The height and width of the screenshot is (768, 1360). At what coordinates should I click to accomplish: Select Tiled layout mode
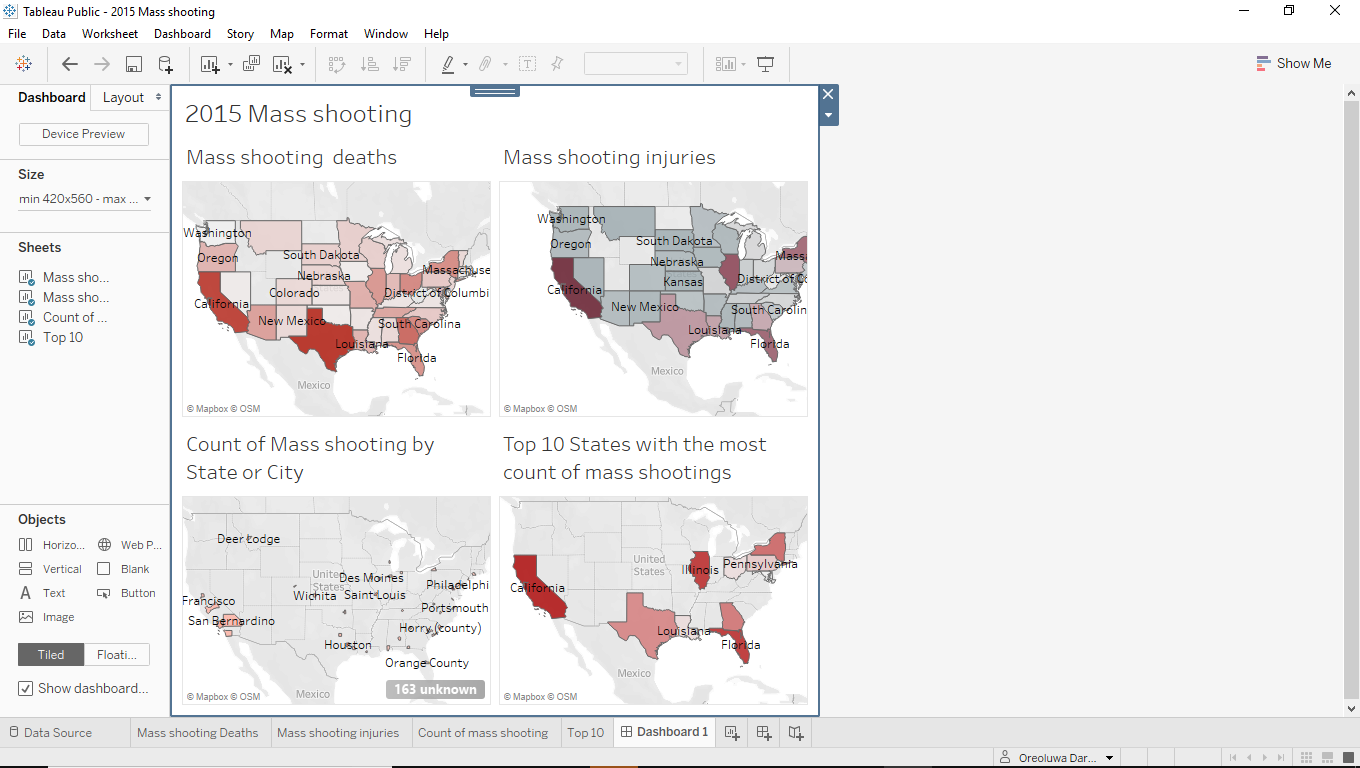coord(50,654)
